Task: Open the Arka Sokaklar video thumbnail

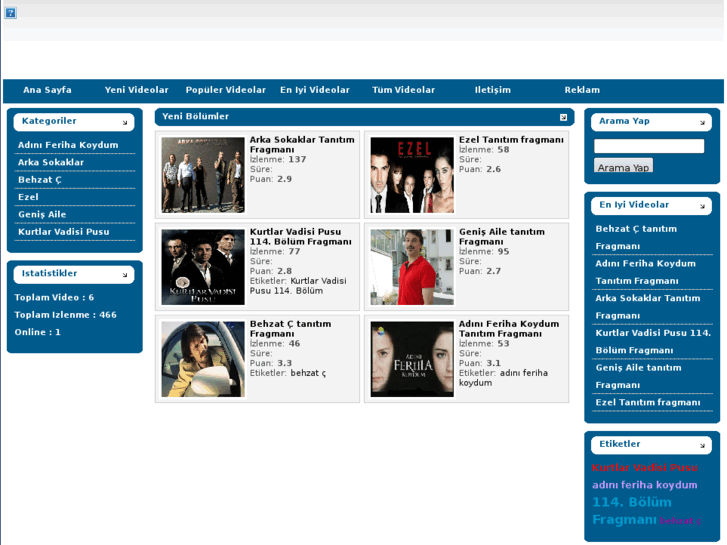Action: [x=203, y=175]
